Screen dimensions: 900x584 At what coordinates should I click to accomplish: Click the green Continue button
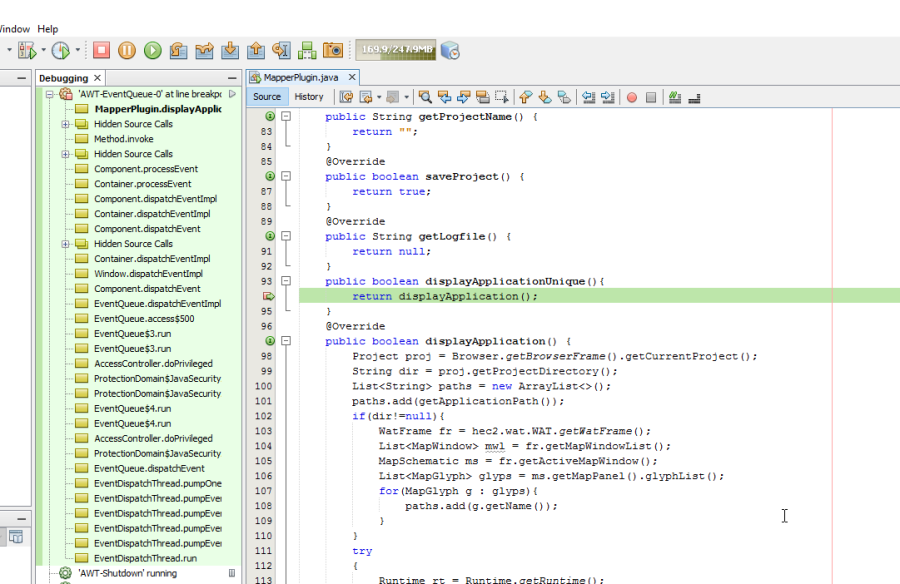[152, 49]
